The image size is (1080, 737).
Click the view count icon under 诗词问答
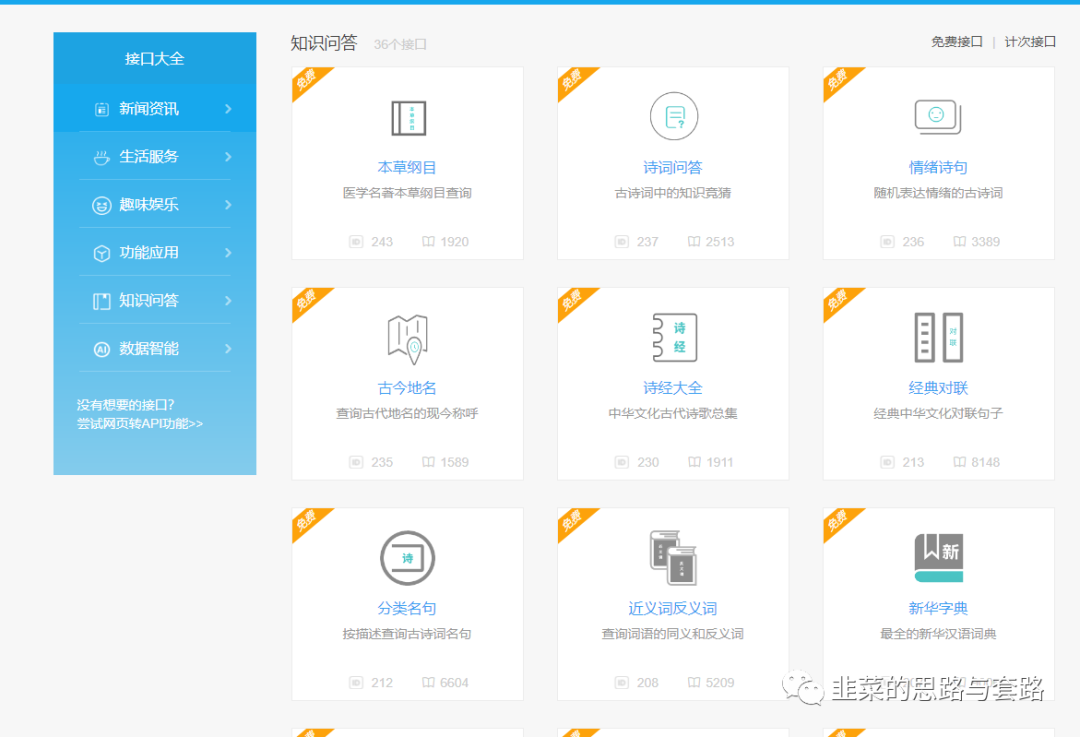(x=622, y=242)
